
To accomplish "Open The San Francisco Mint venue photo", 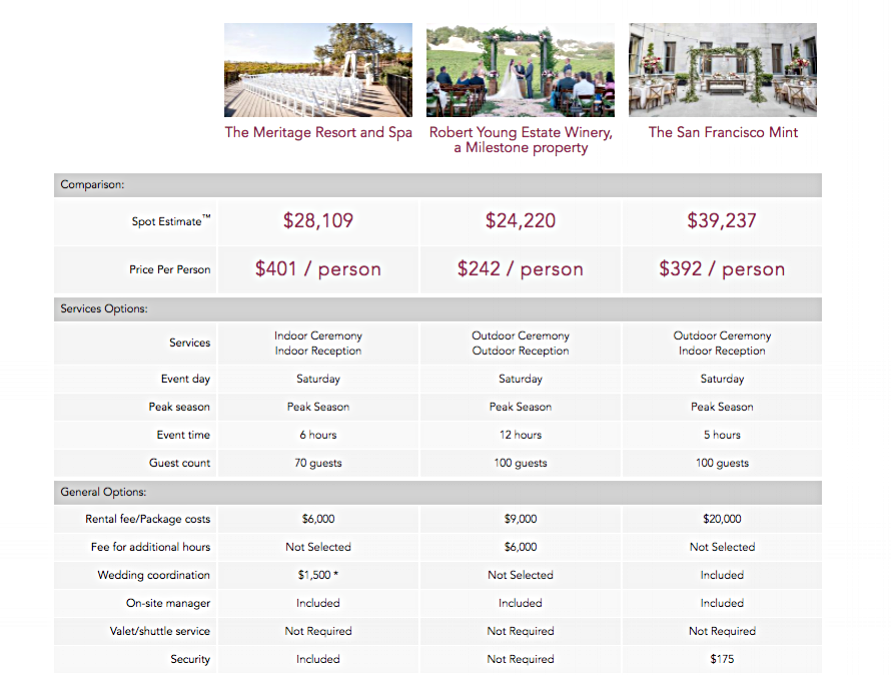I will coord(723,70).
